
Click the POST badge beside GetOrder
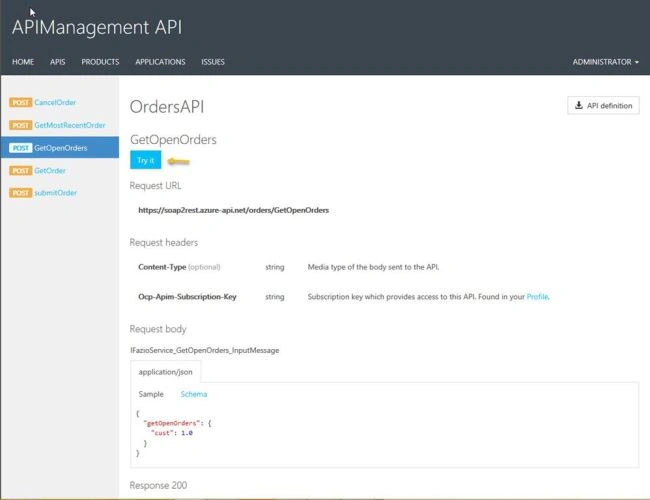21,171
